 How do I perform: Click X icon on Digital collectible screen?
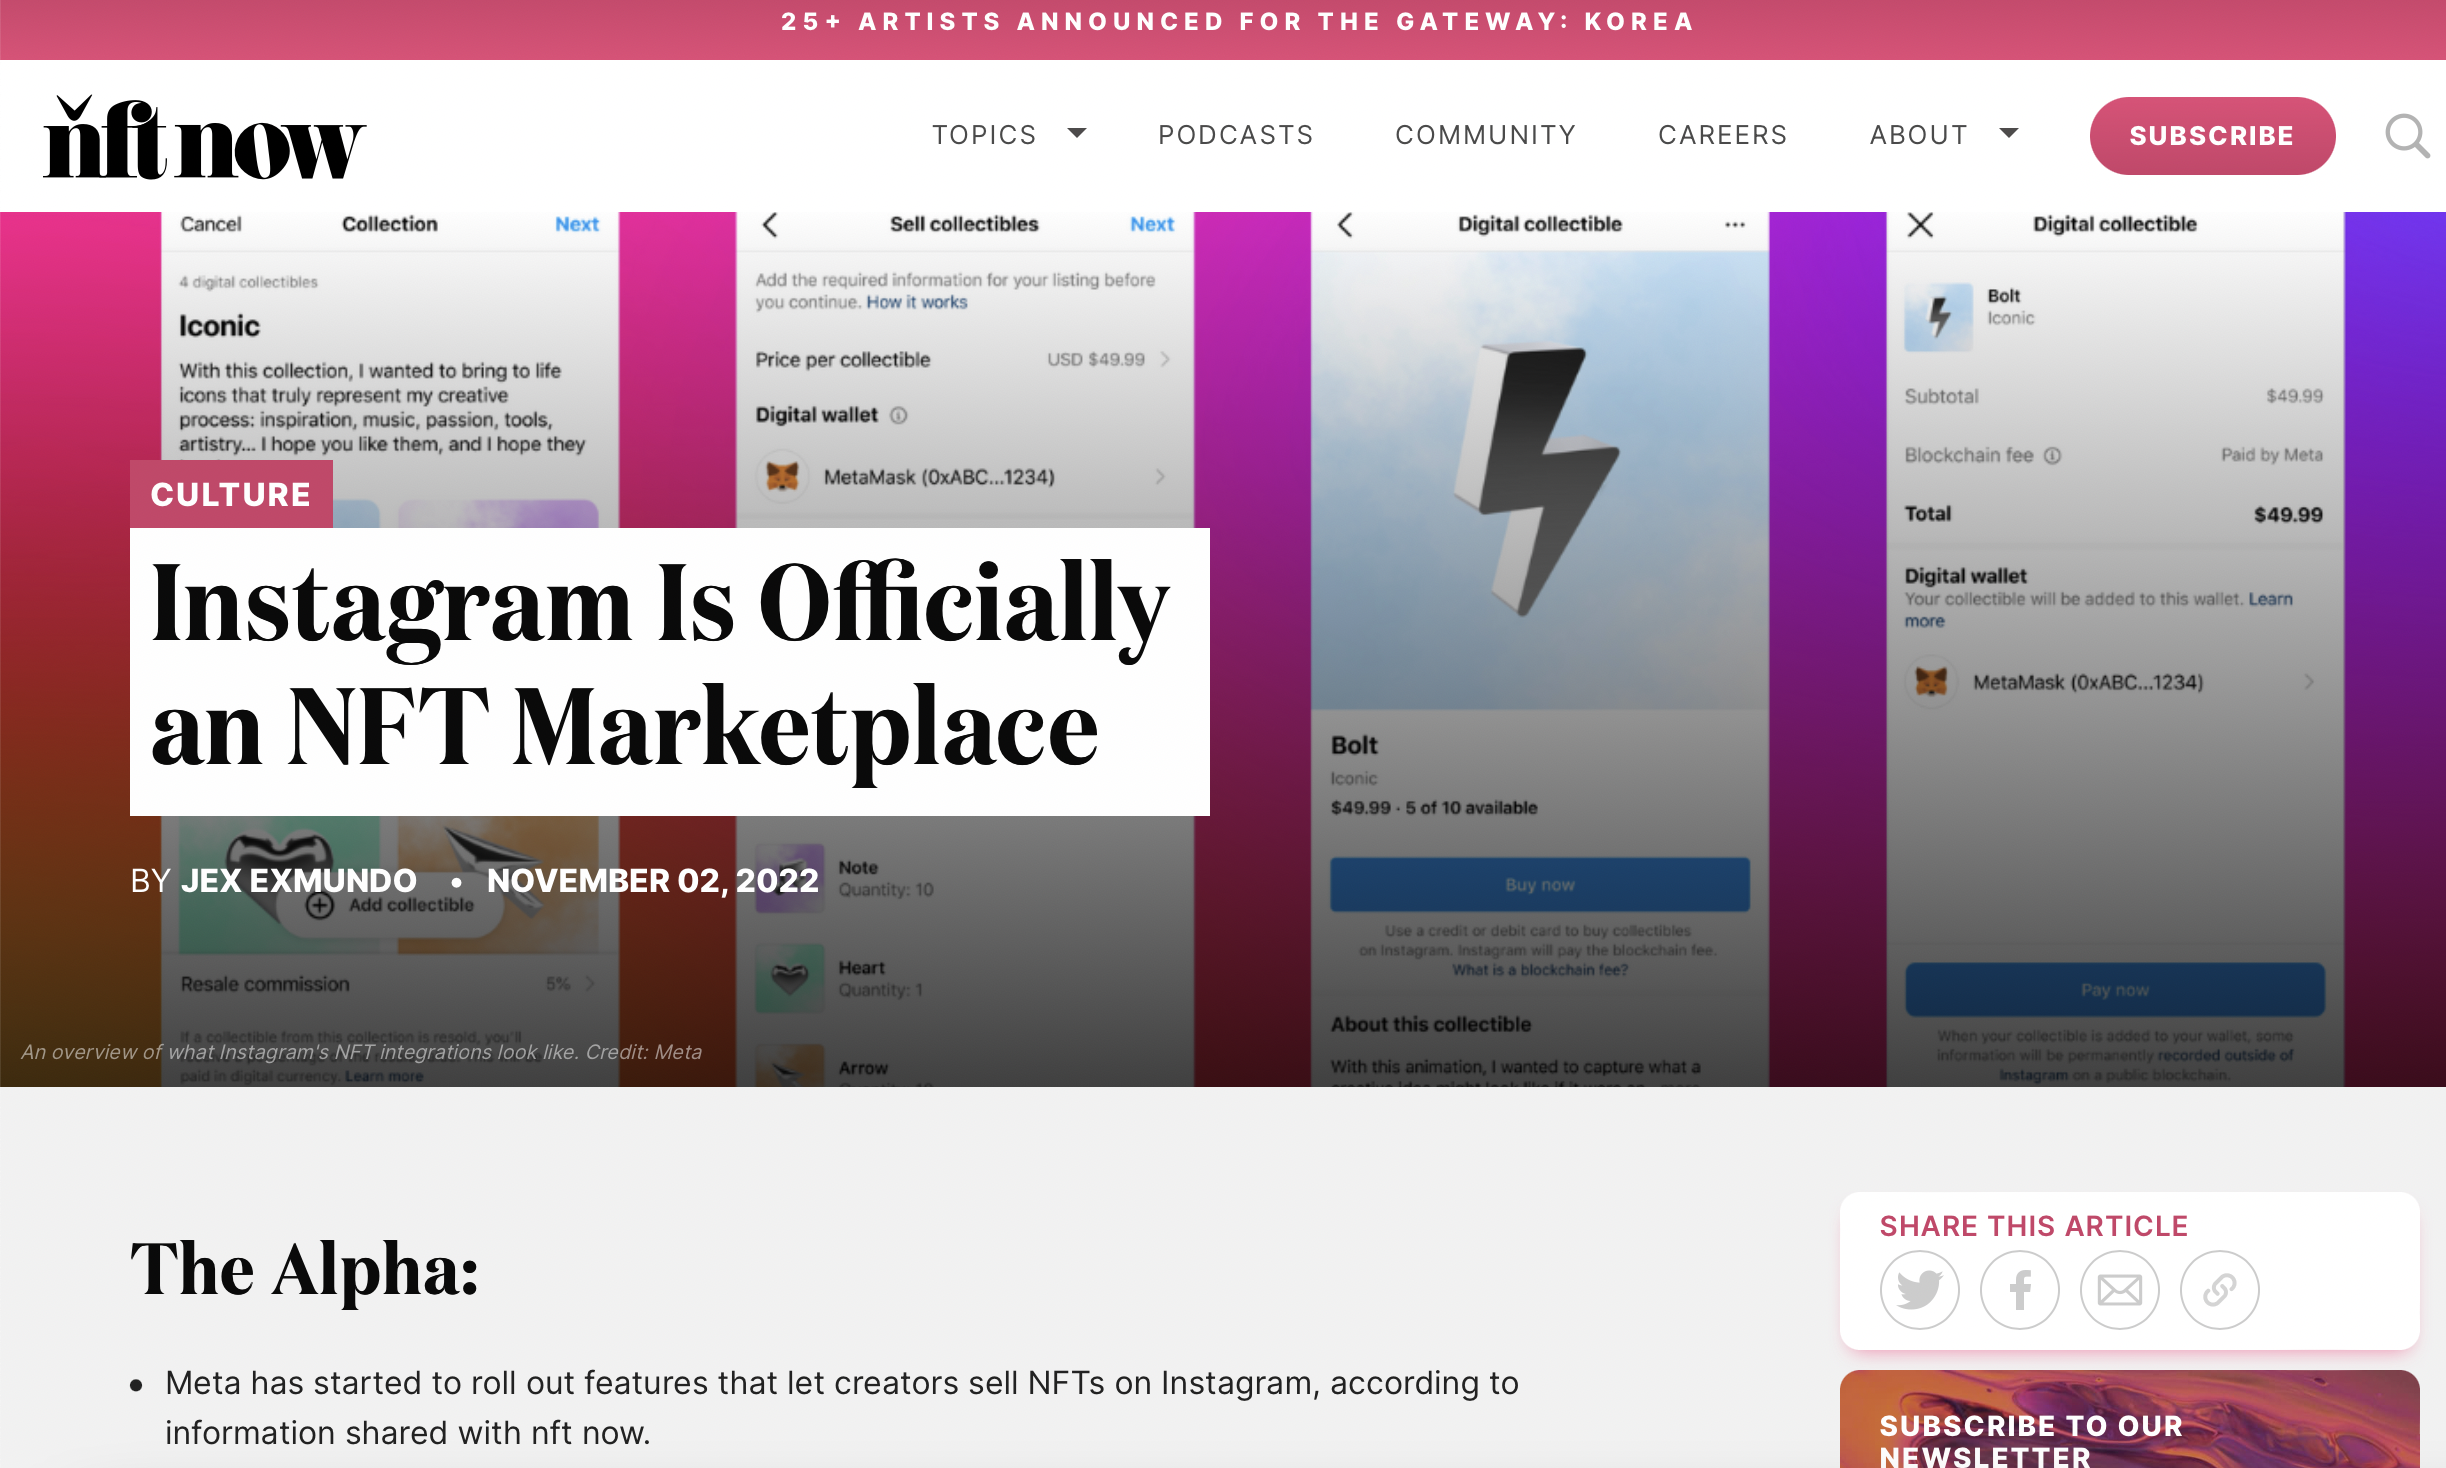(1920, 225)
